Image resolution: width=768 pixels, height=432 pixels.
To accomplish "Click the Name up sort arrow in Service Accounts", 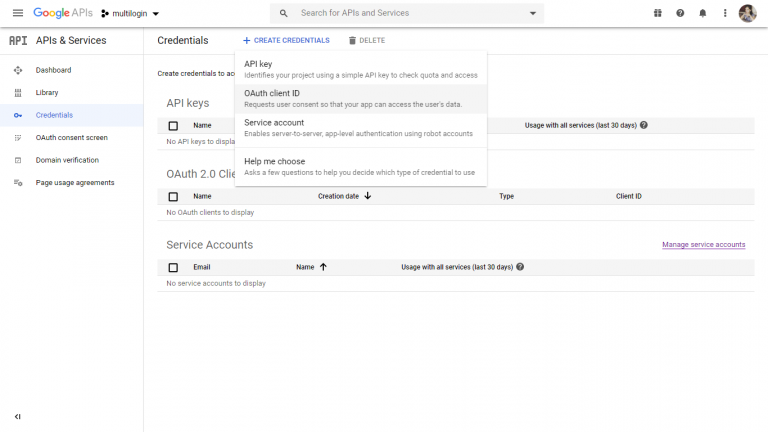I will (x=323, y=267).
